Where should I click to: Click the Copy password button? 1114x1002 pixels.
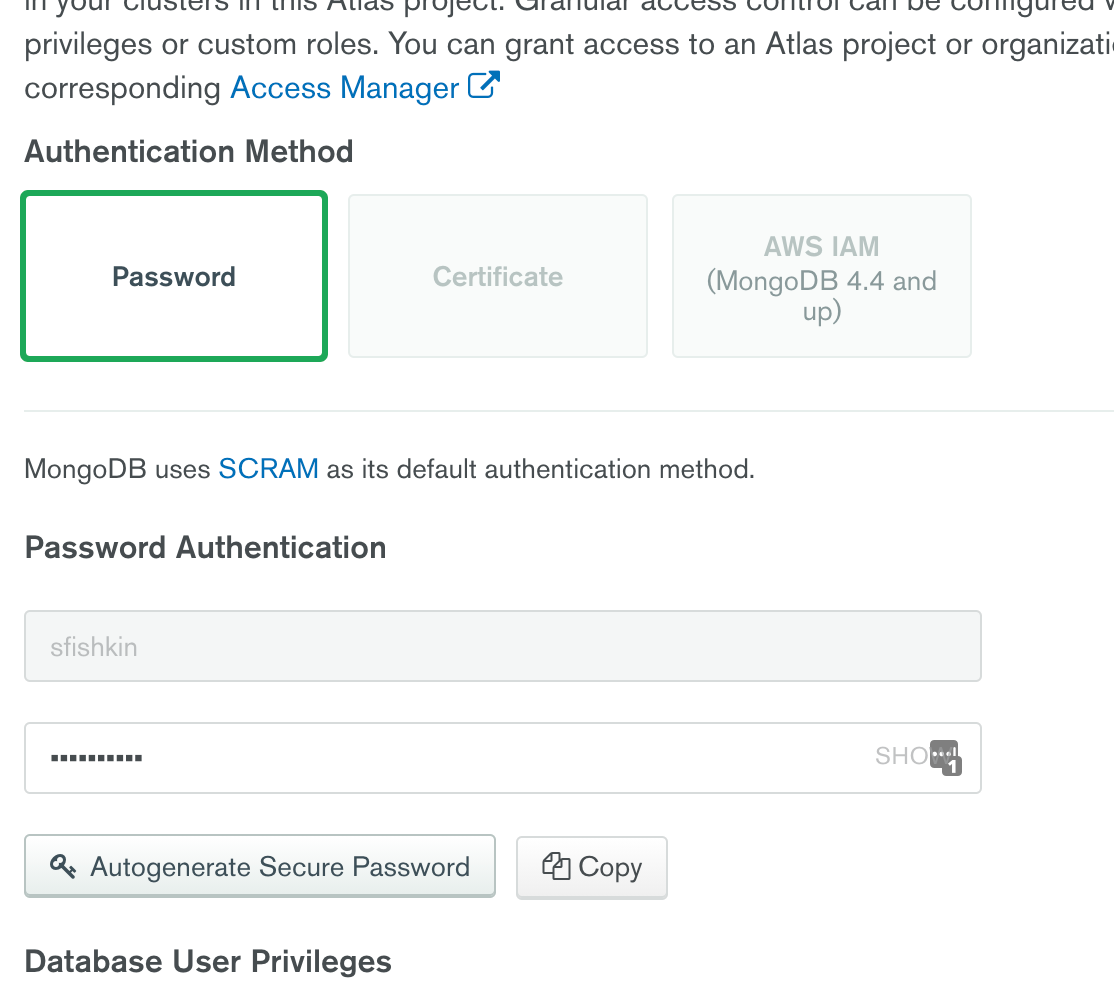pos(592,867)
